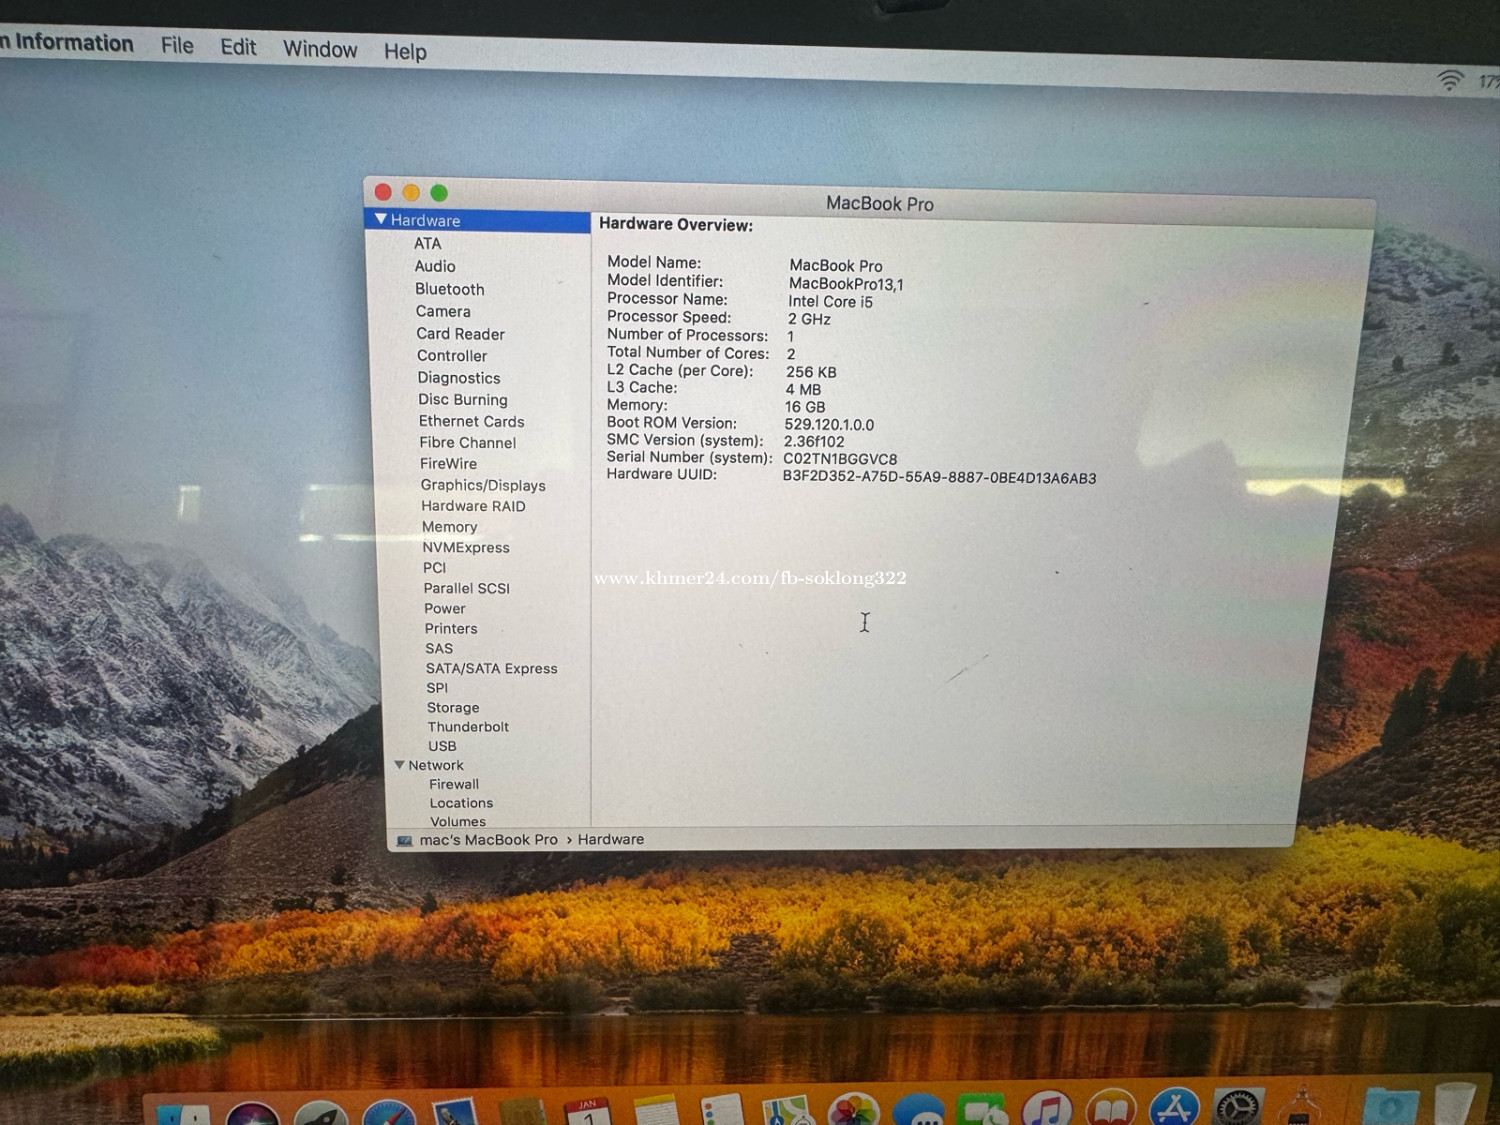Viewport: 1500px width, 1125px height.
Task: Click serial number value C02TN1BGGVC8
Action: (840, 459)
